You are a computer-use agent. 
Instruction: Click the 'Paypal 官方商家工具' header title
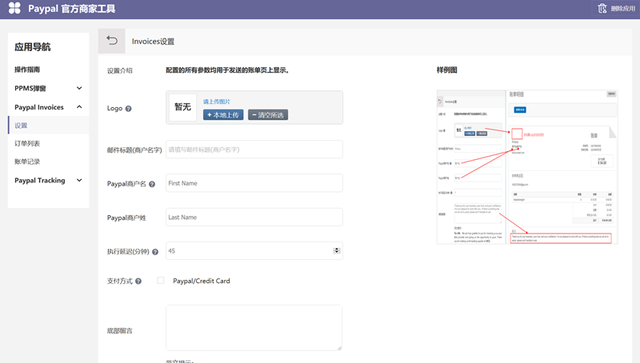71,9
